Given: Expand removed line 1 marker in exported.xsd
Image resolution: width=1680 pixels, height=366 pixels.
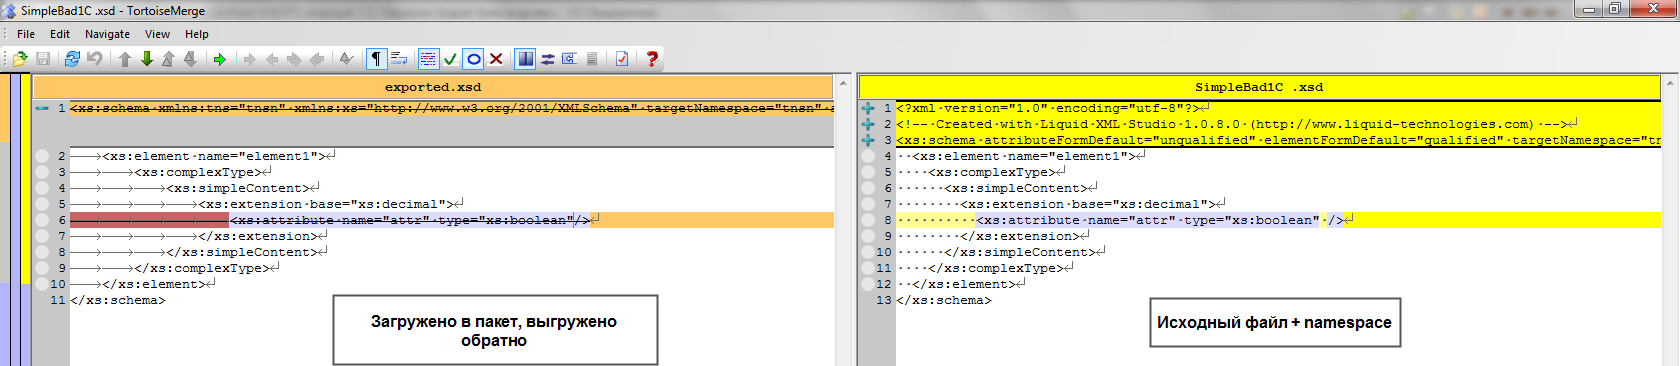Looking at the screenshot, I should click(x=42, y=108).
